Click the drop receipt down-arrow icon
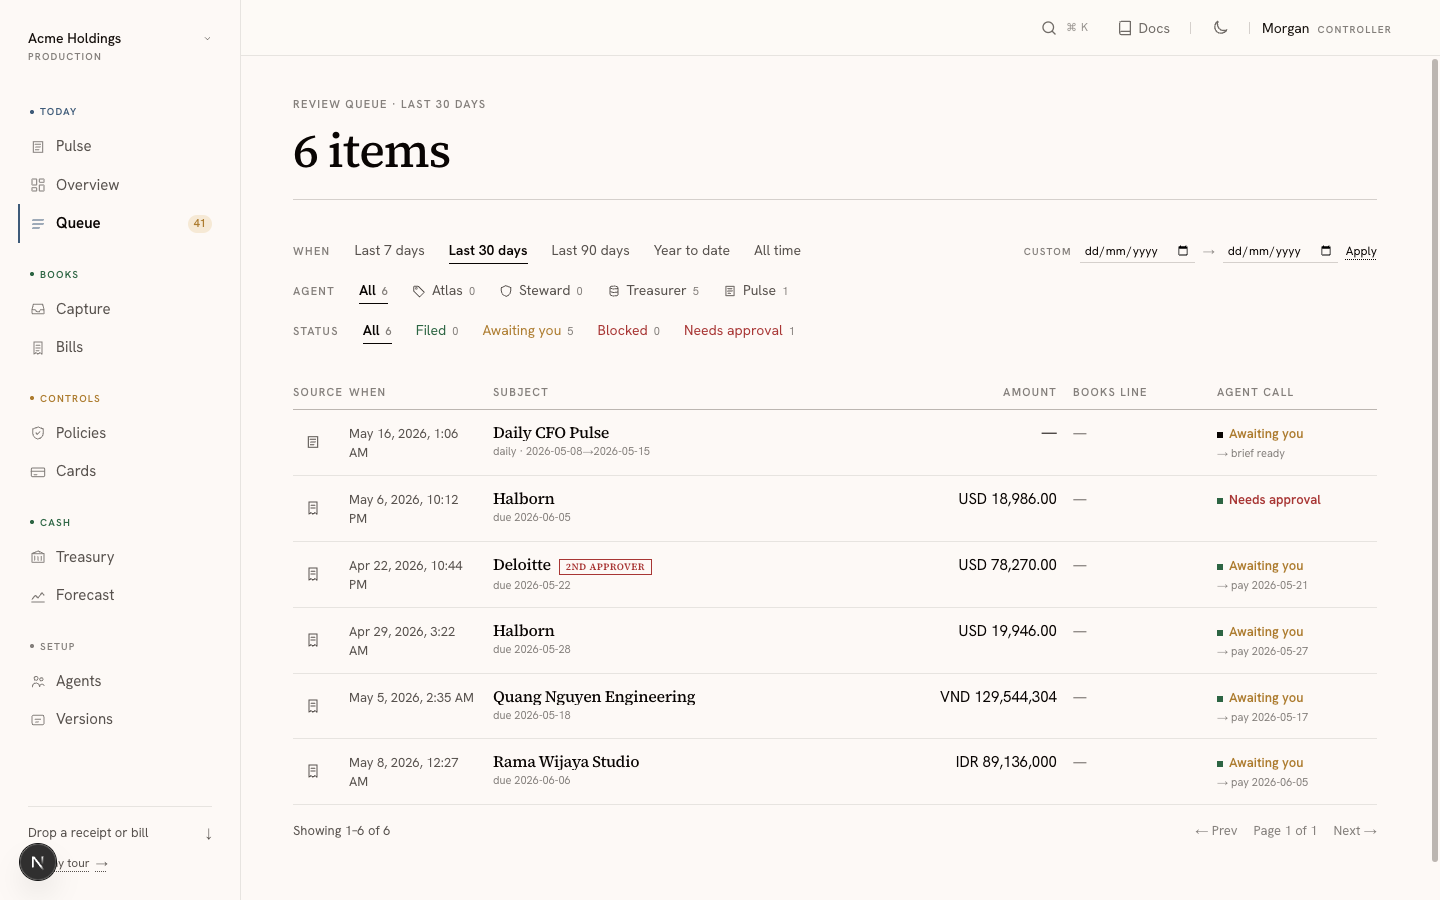 coord(208,834)
